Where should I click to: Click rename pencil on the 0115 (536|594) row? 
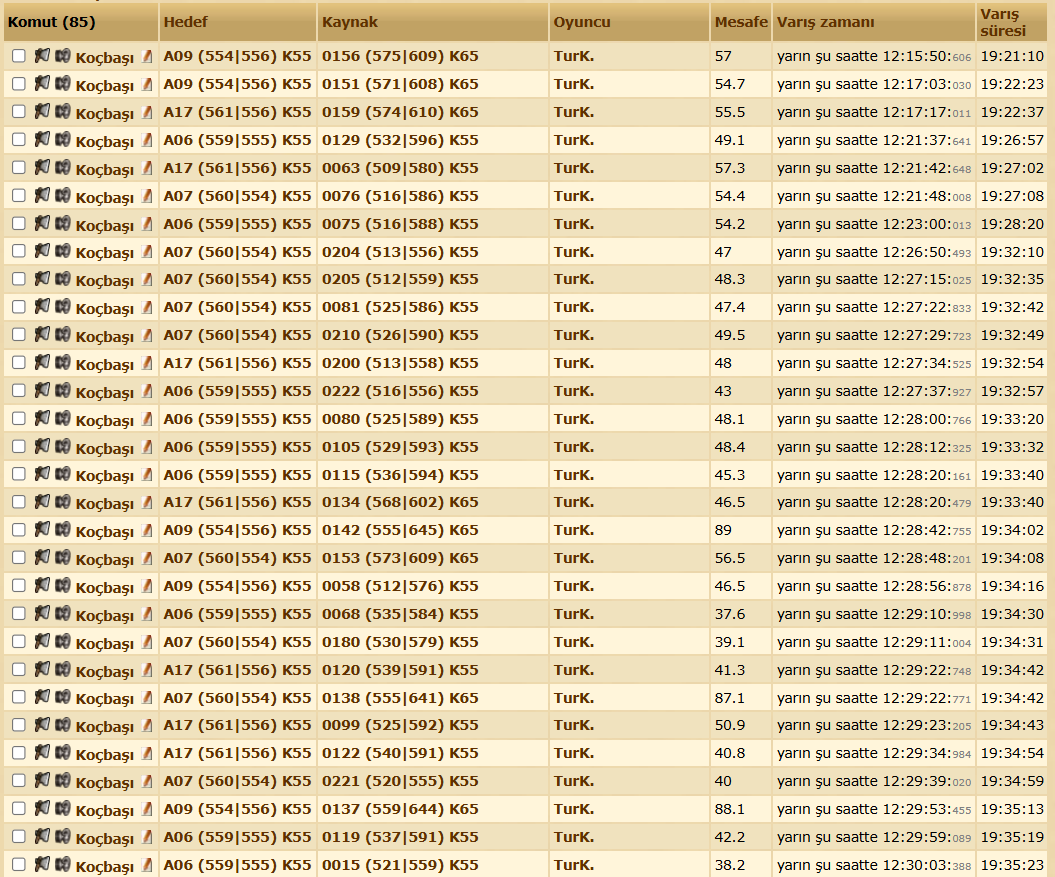pos(147,475)
